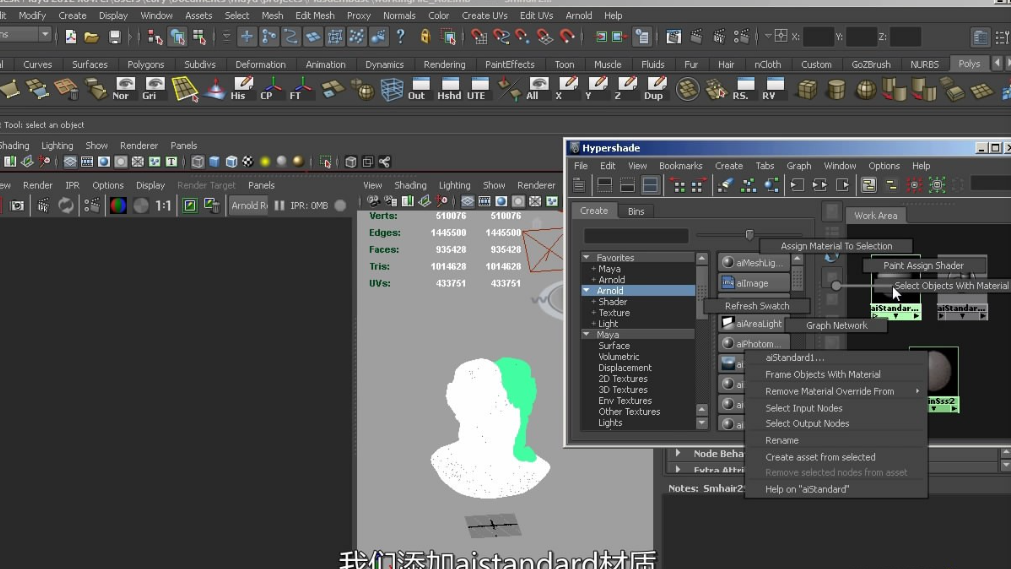Viewport: 1011px width, 569px height.
Task: Click the open scene folder icon
Action: coord(92,37)
